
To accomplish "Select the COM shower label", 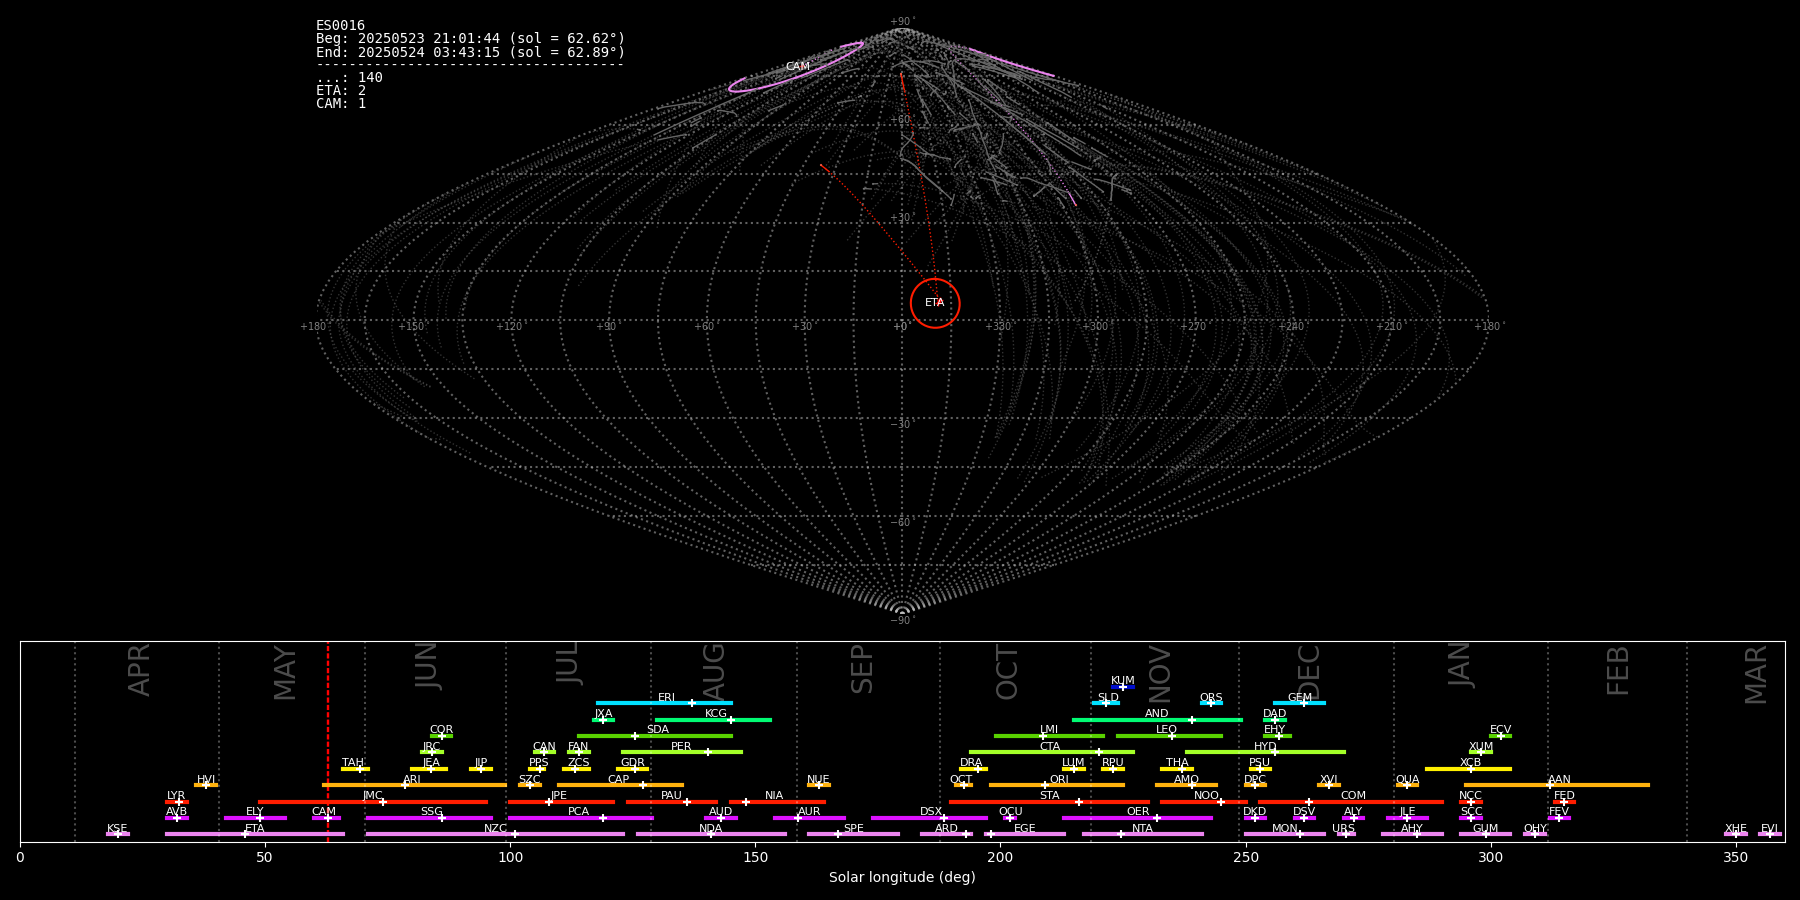I will (1353, 795).
